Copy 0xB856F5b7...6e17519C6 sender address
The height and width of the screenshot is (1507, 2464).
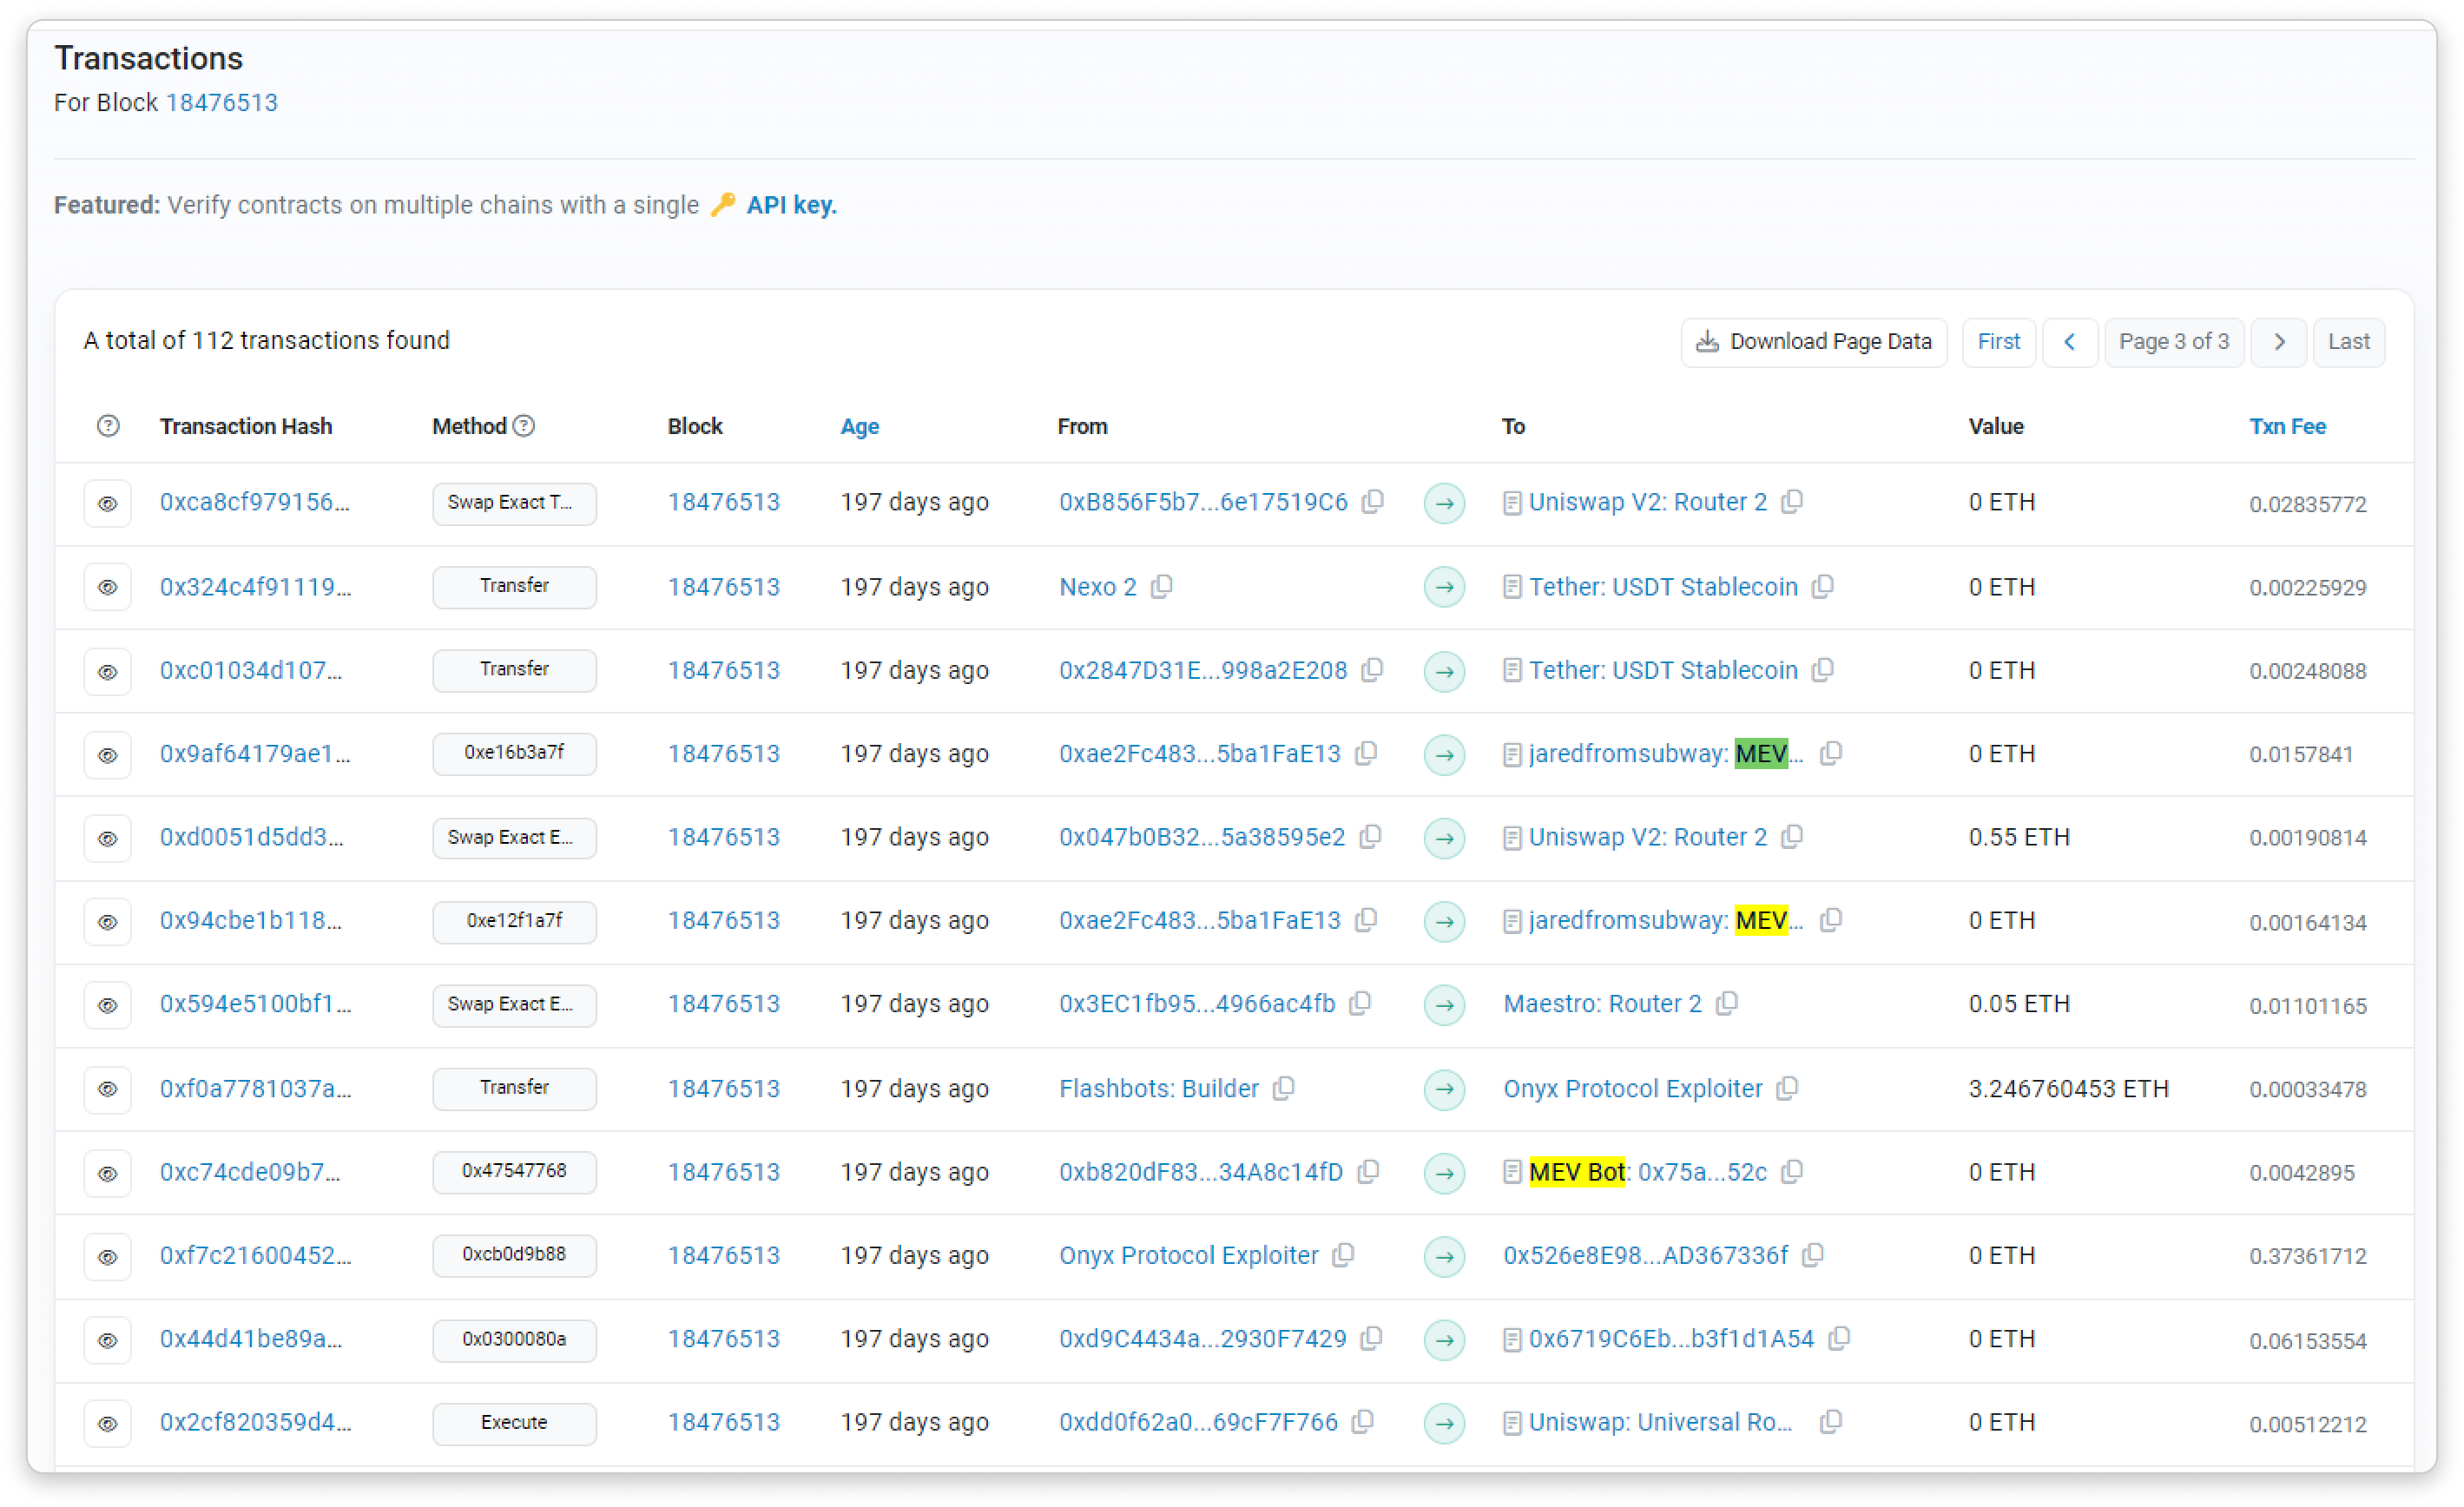(x=1373, y=502)
